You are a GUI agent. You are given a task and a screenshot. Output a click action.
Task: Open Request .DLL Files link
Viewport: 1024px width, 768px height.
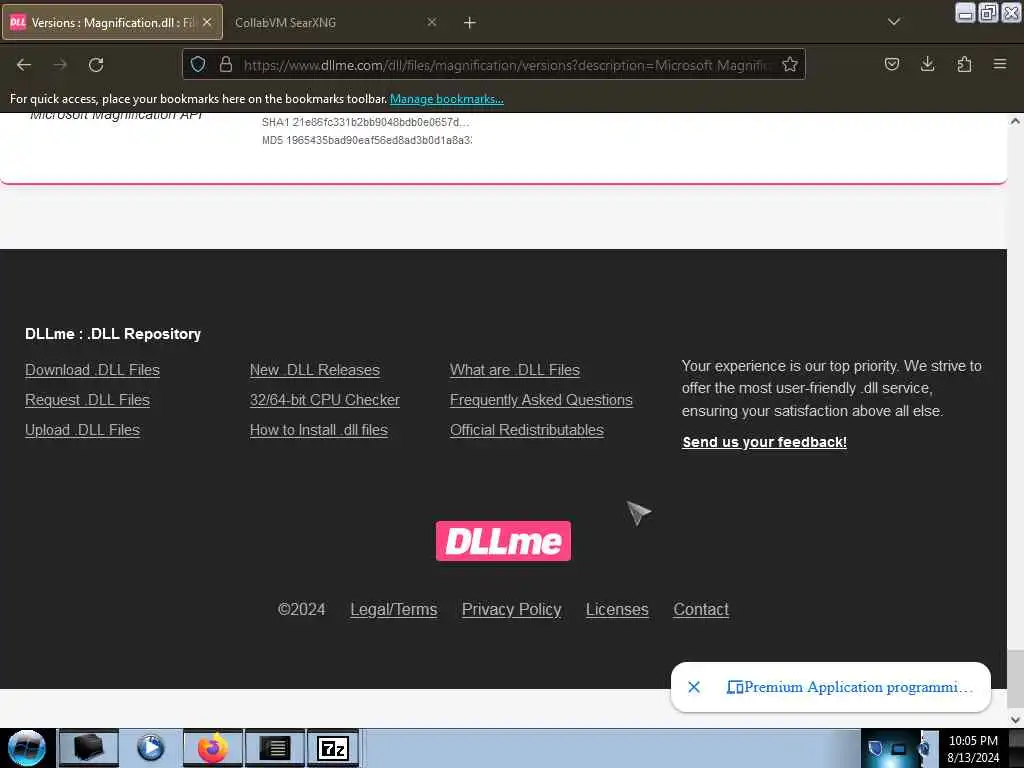pos(87,400)
